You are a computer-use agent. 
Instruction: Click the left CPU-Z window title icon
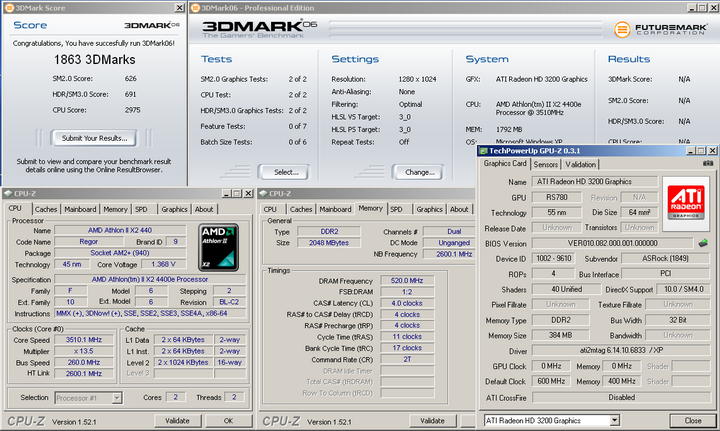coord(8,194)
